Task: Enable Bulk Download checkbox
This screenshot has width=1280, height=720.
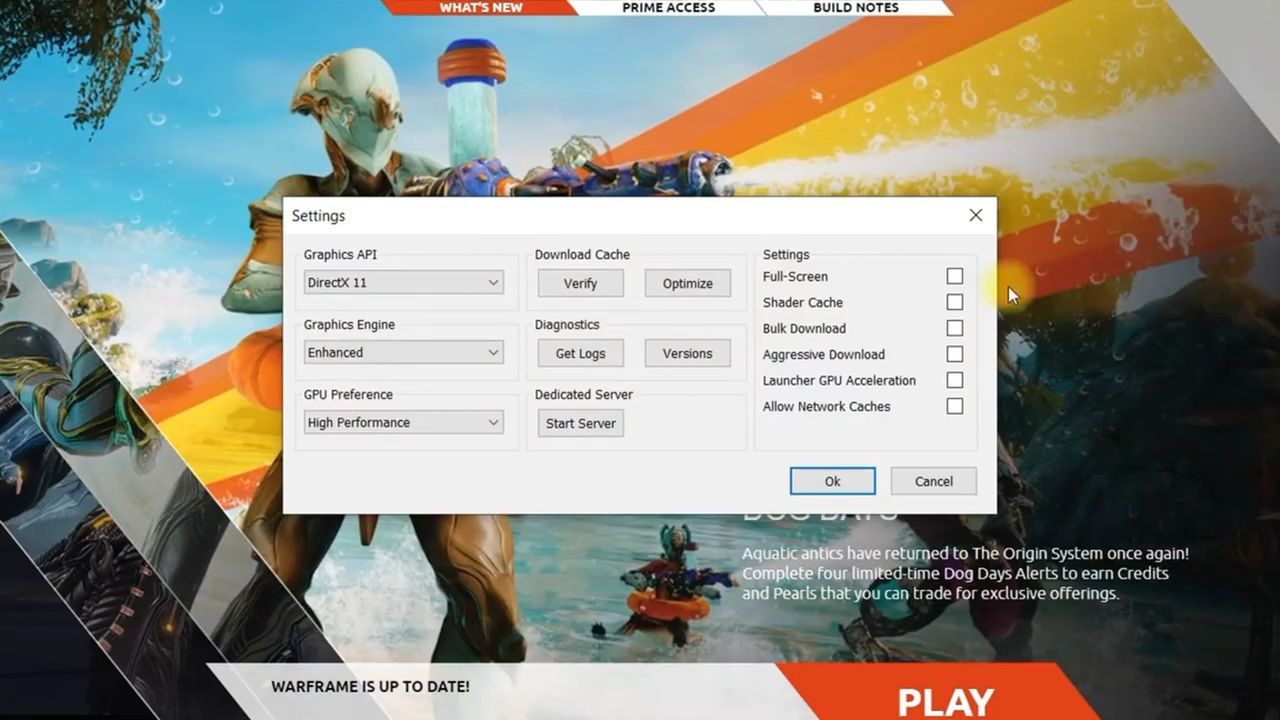Action: [955, 328]
